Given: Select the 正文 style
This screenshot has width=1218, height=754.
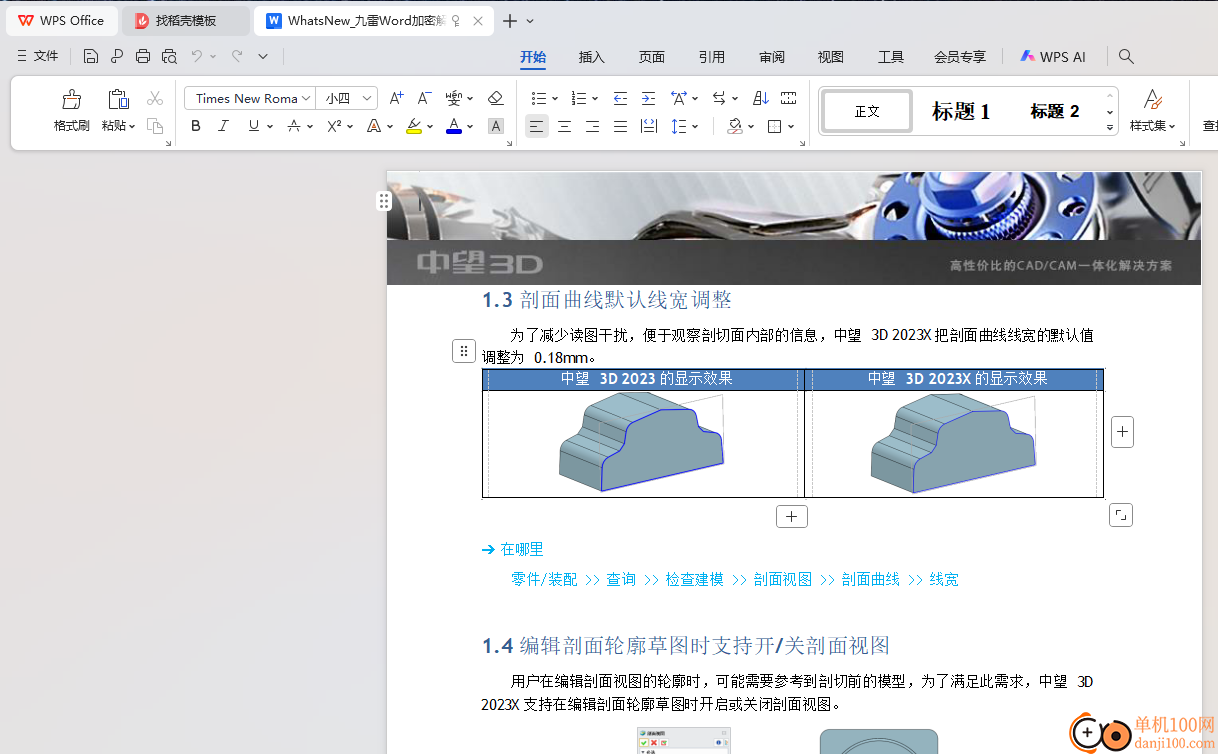Looking at the screenshot, I should click(x=867, y=111).
